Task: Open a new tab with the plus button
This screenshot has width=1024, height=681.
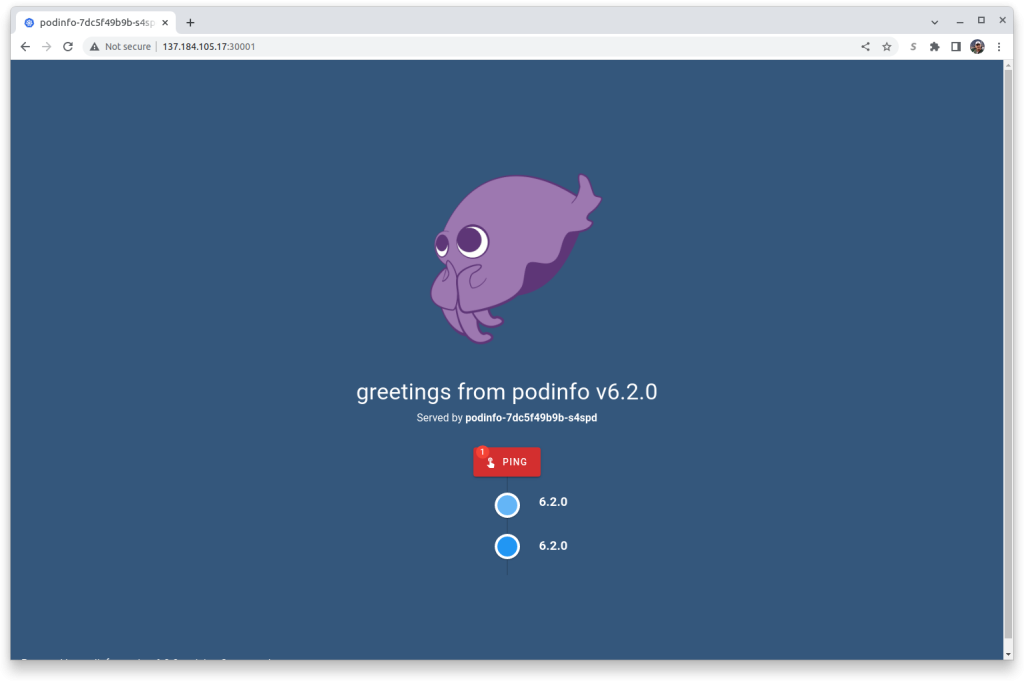Action: (190, 21)
